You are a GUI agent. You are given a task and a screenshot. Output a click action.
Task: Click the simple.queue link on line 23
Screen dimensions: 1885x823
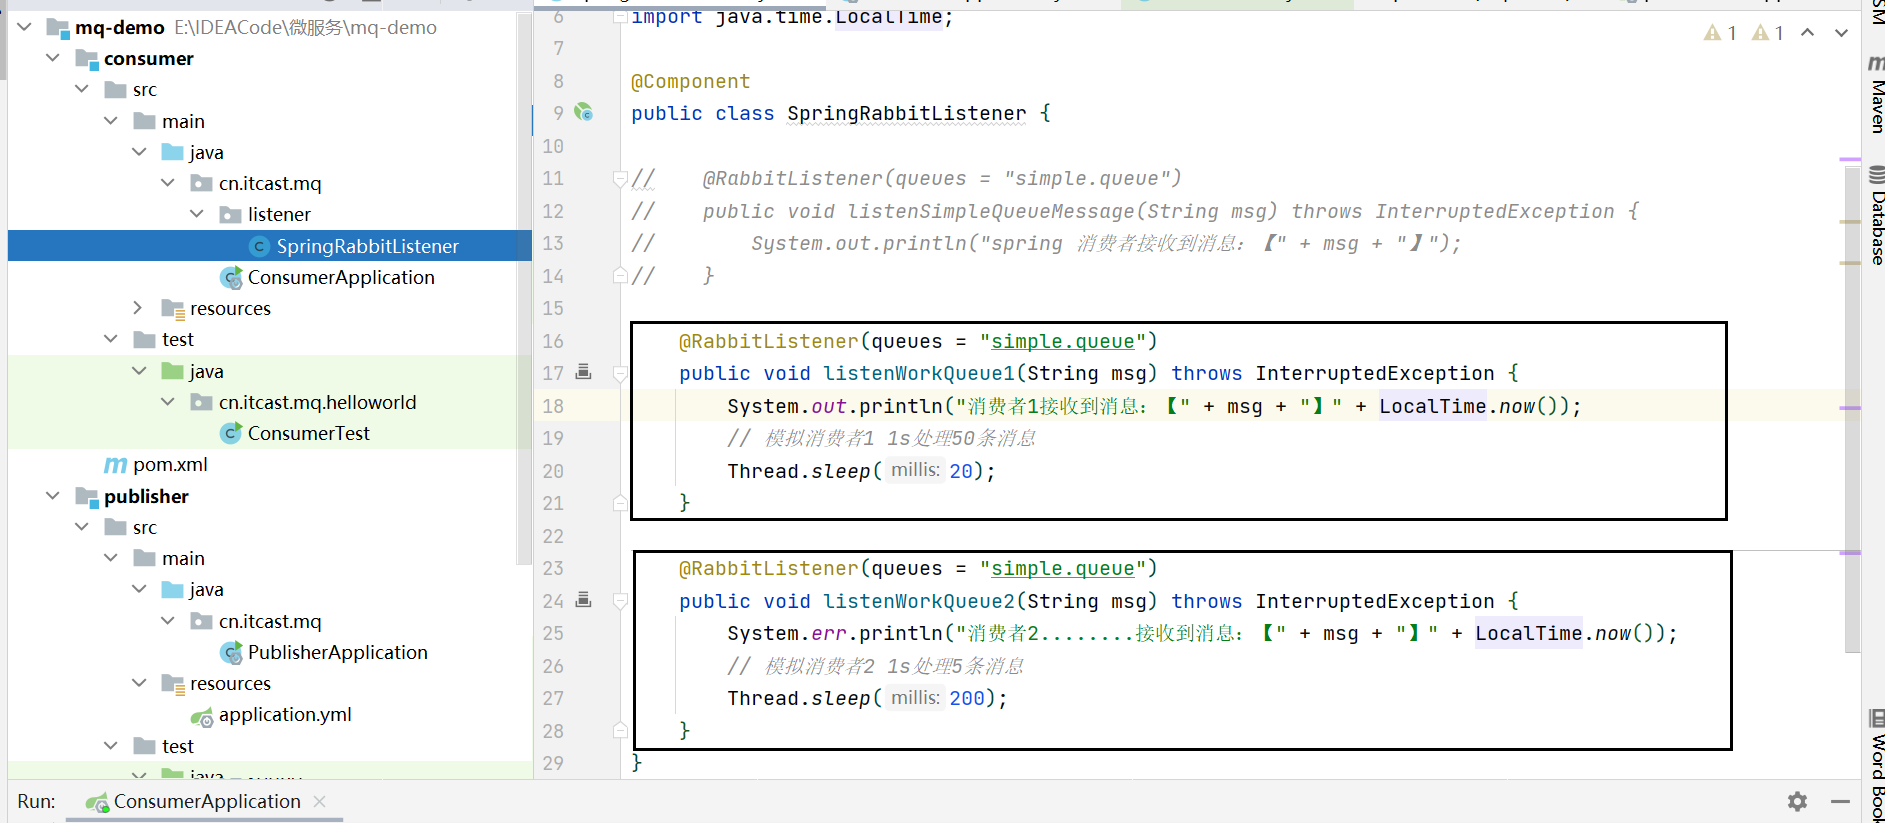pos(1062,569)
